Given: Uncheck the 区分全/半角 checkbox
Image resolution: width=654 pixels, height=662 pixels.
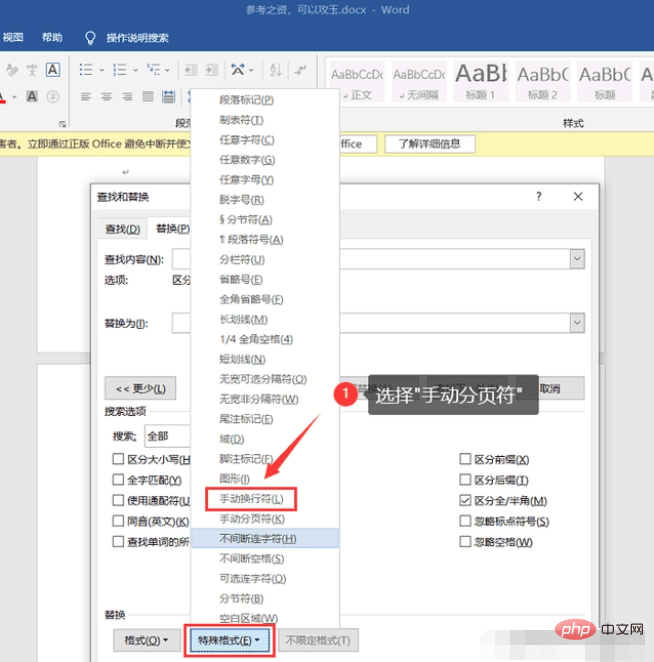Looking at the screenshot, I should point(465,500).
